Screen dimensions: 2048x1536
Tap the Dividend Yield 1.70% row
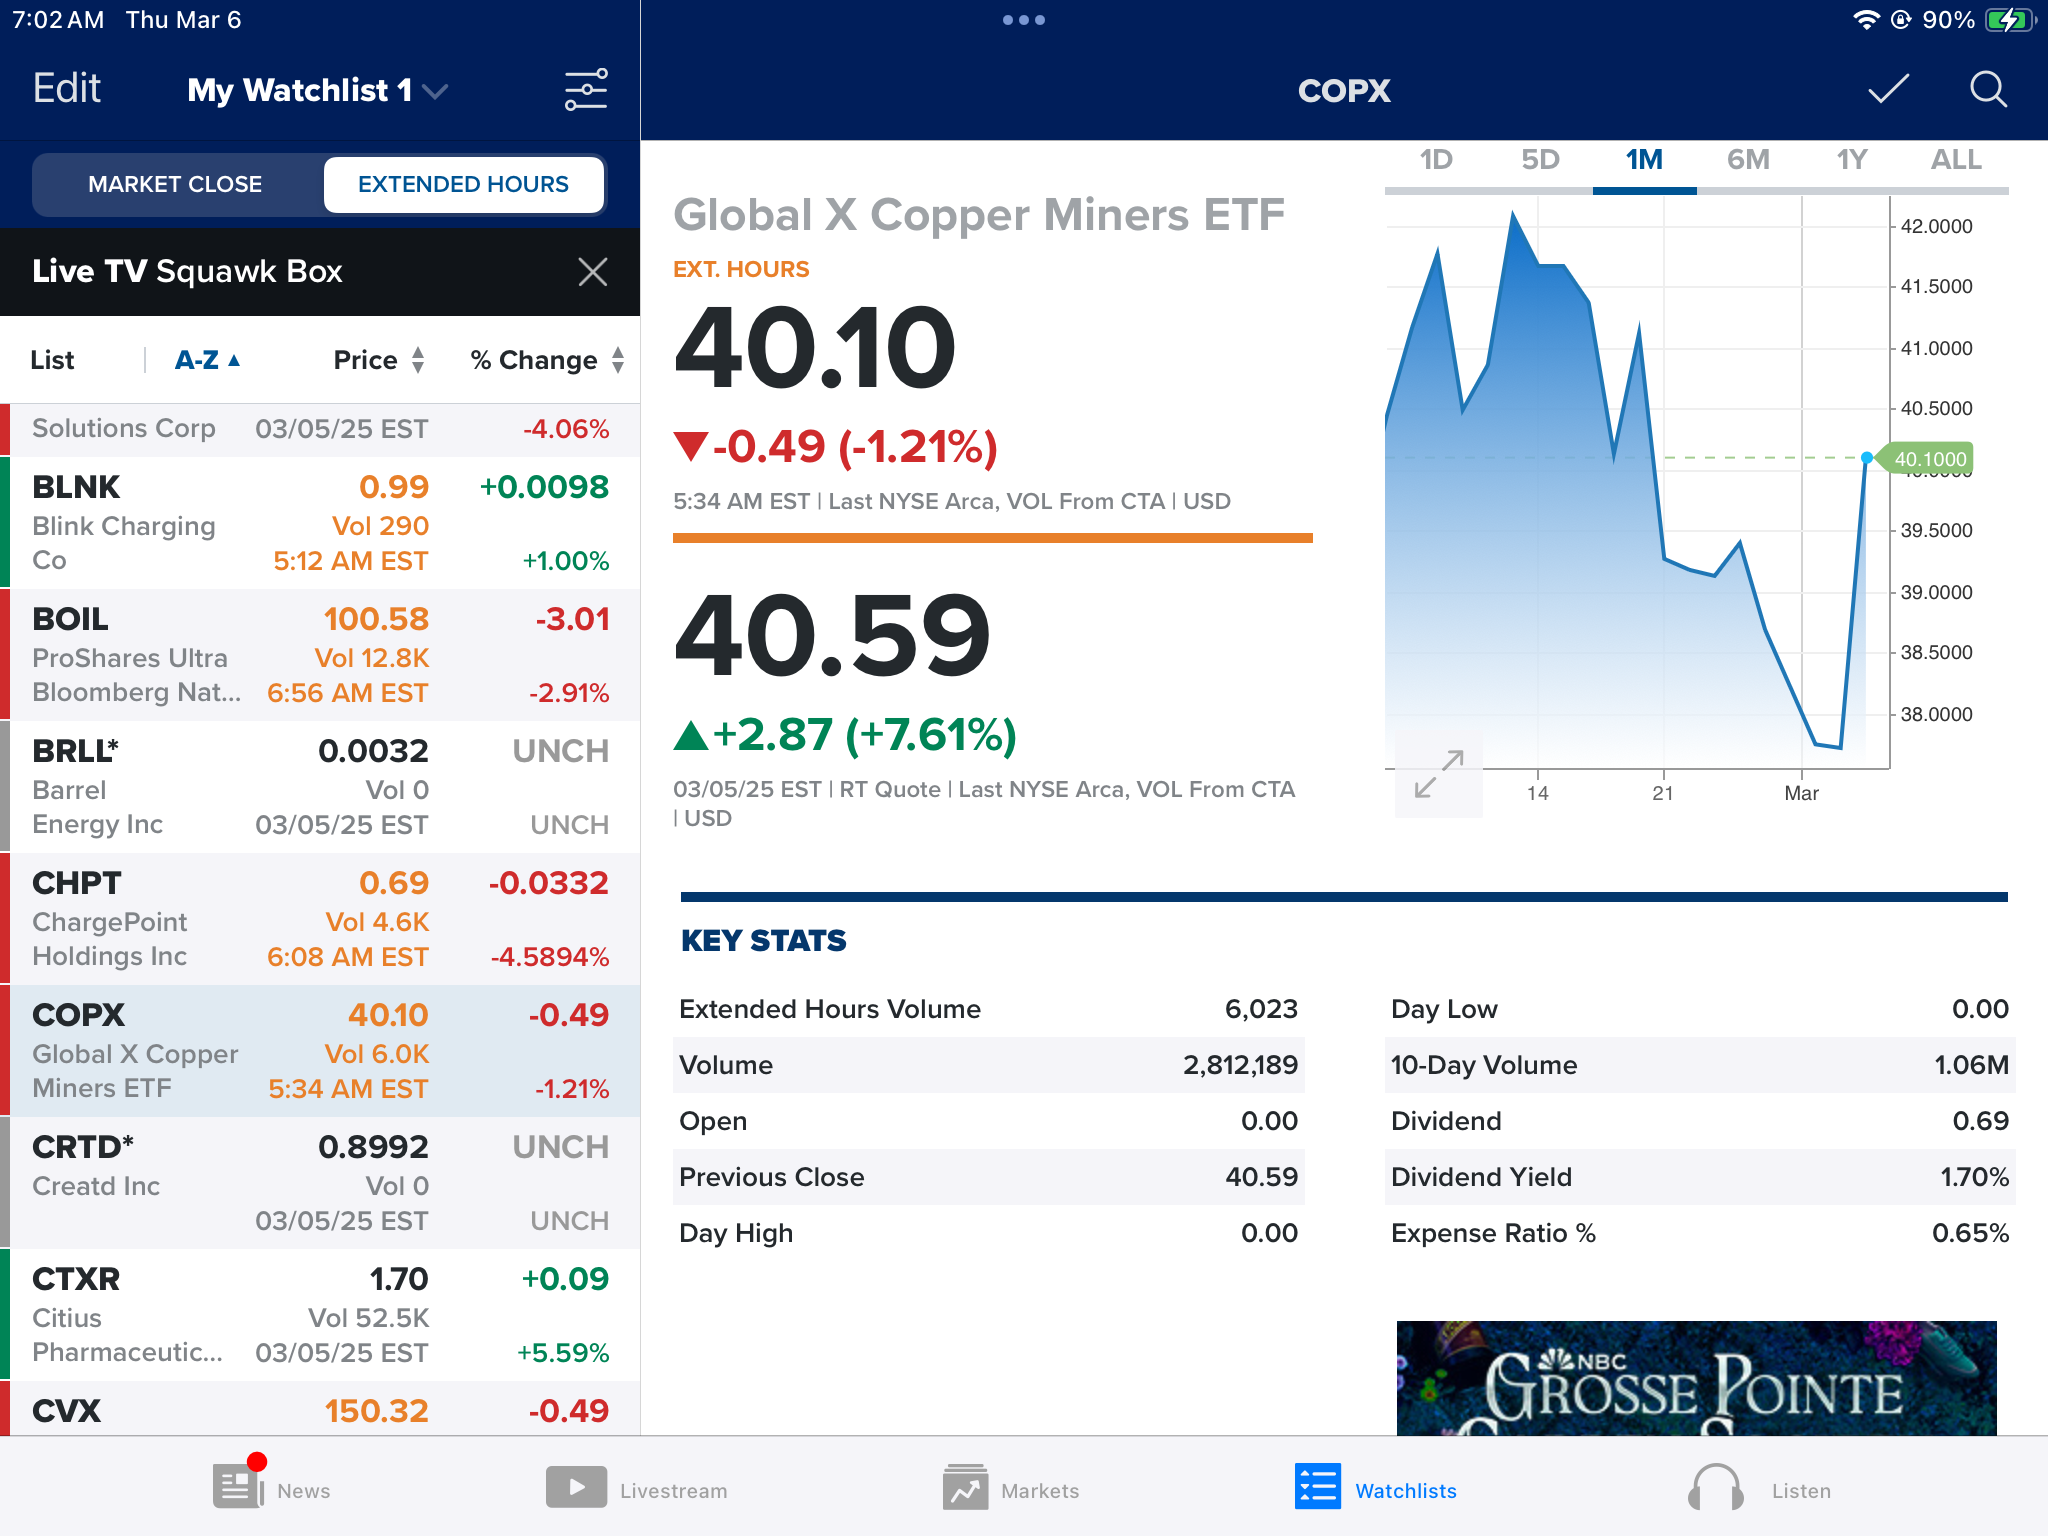(x=1700, y=1177)
